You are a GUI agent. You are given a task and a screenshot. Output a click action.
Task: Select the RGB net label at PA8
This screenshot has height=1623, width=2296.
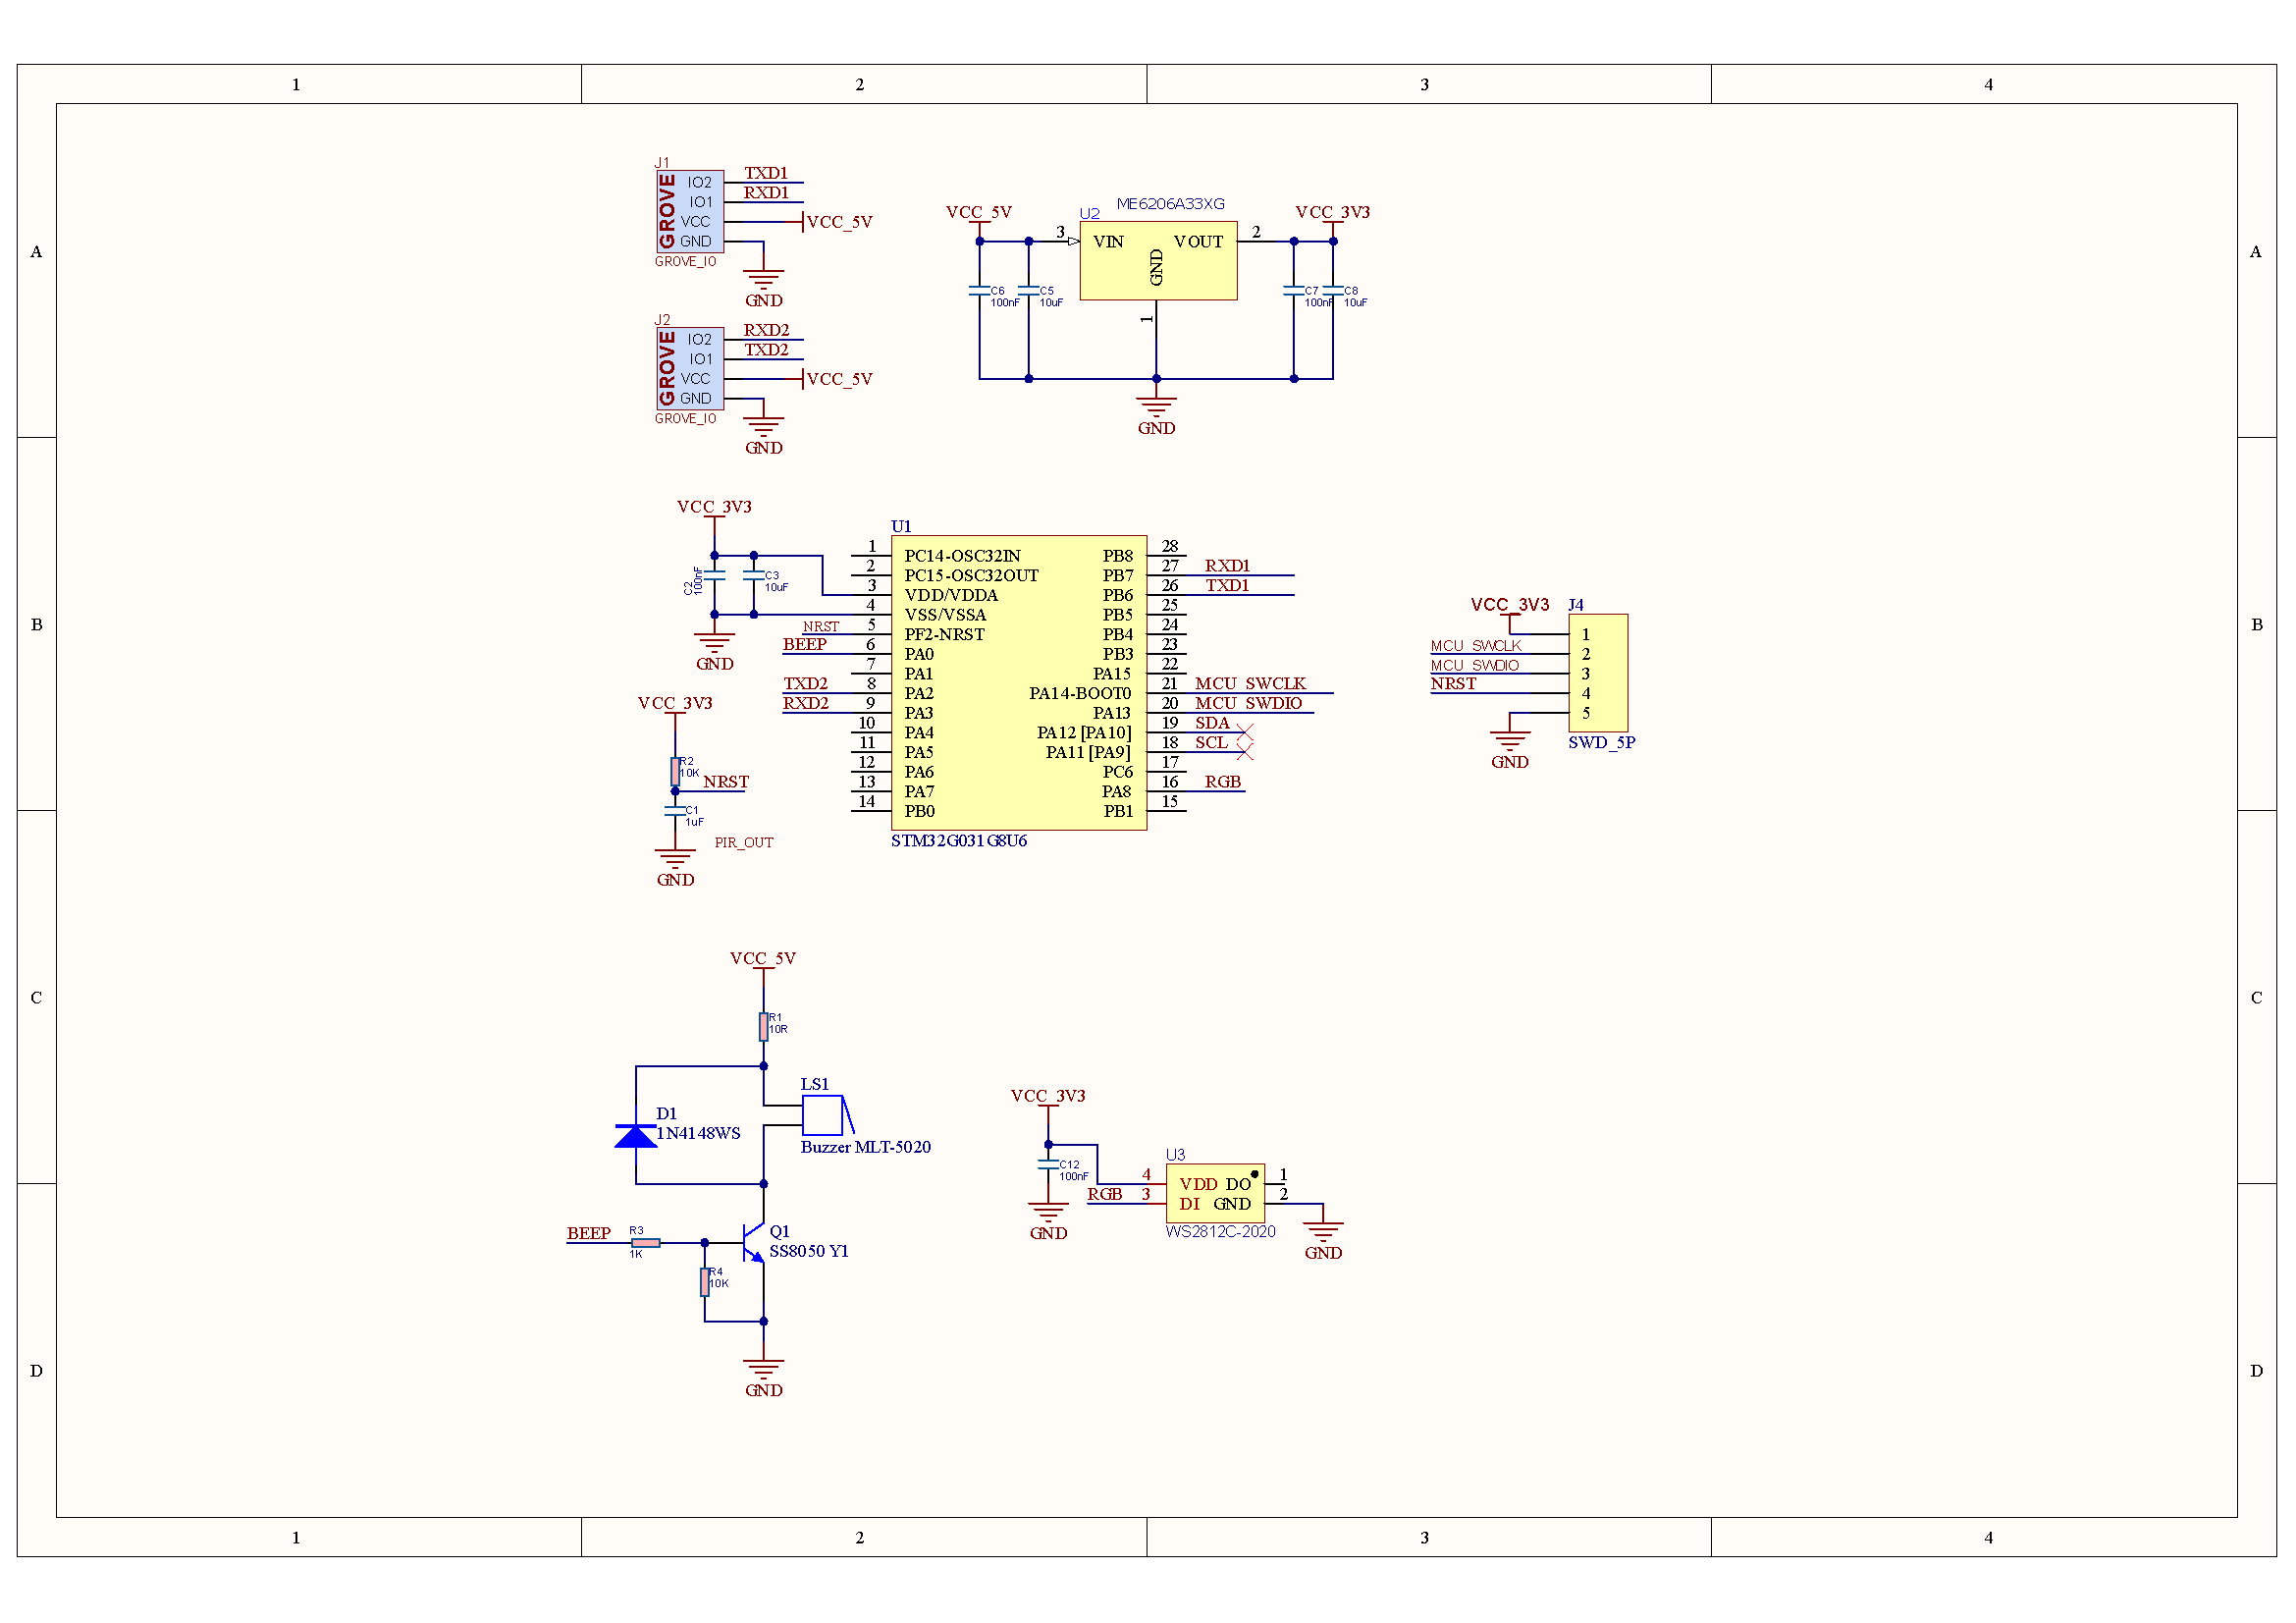pos(1222,782)
